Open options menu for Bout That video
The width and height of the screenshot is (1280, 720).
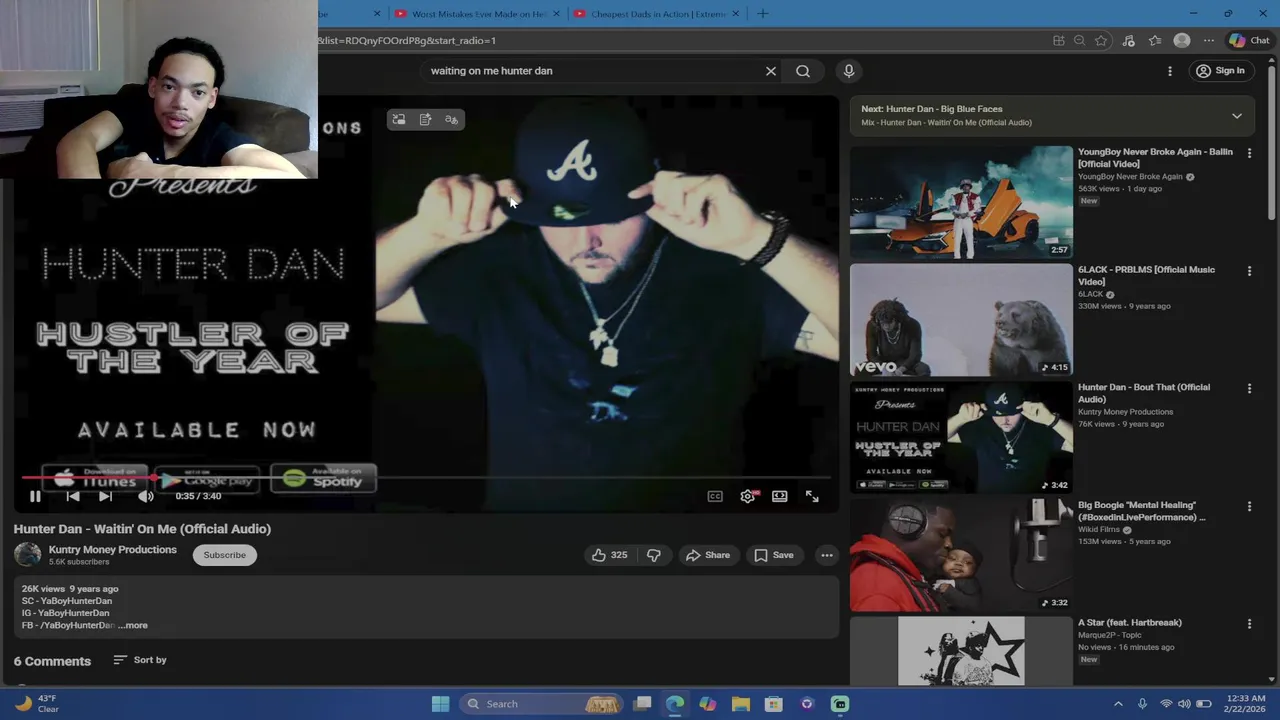point(1249,389)
